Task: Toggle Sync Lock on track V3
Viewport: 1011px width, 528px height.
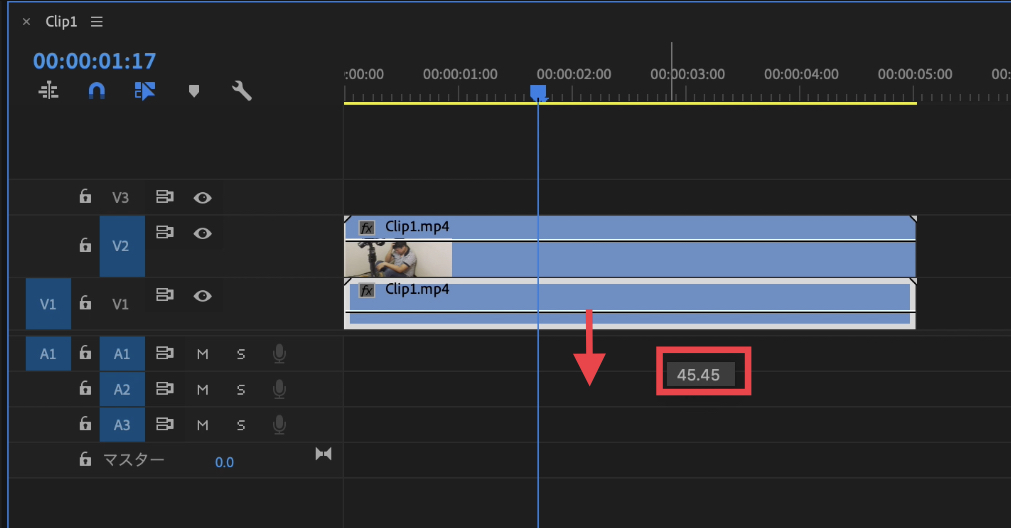Action: (x=164, y=198)
